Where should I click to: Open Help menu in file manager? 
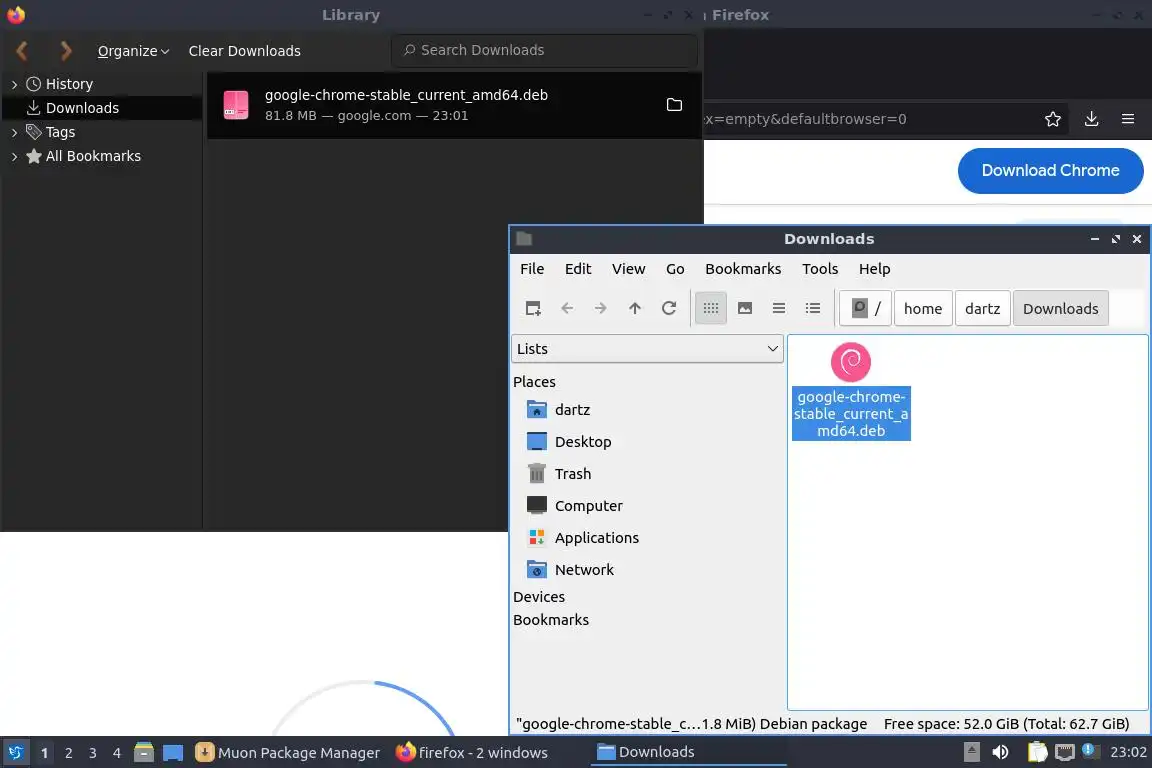point(874,269)
